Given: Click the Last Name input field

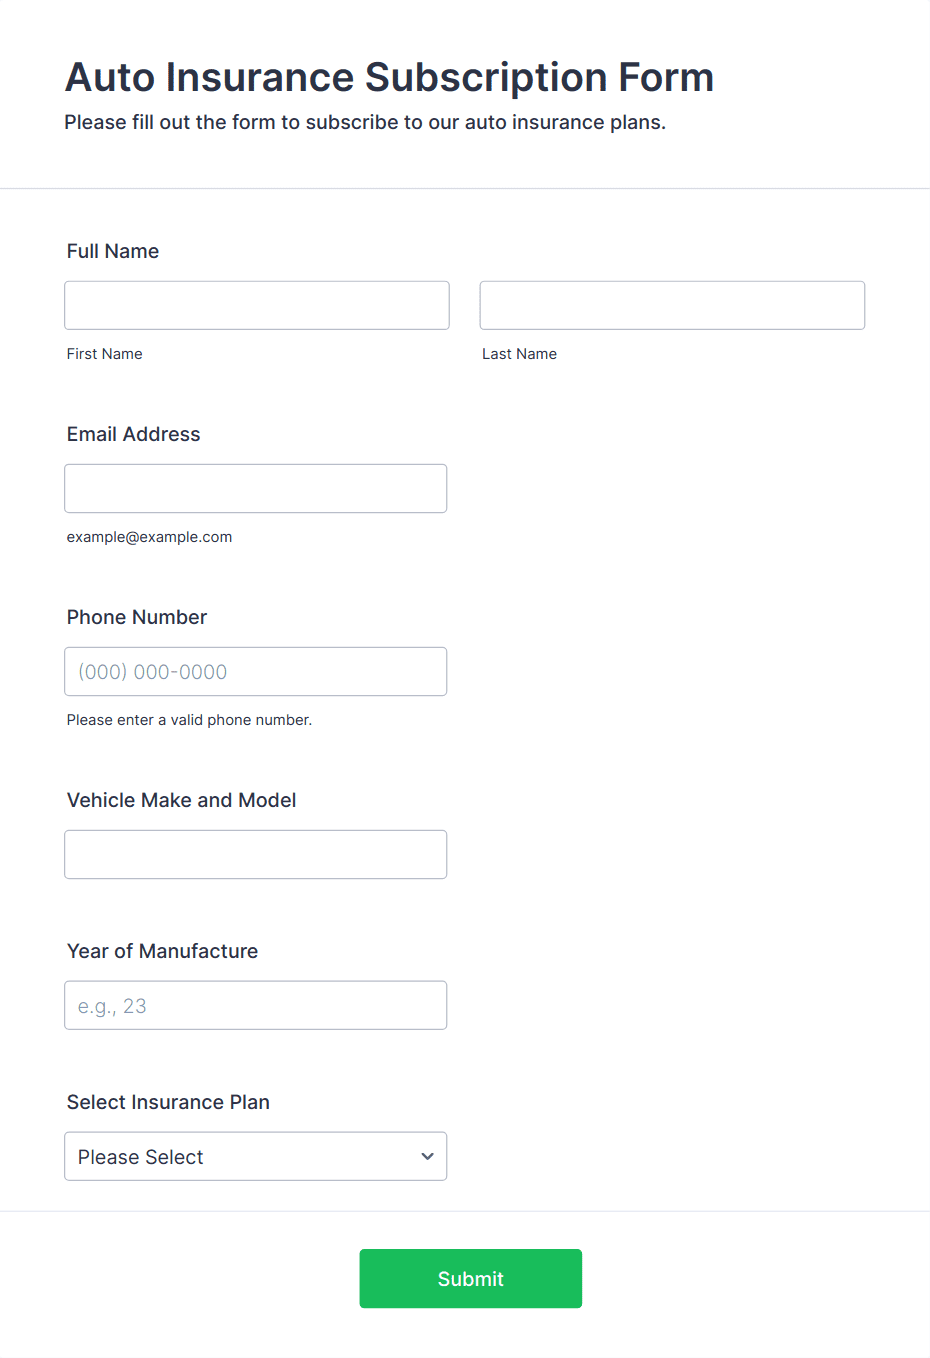Looking at the screenshot, I should (672, 305).
